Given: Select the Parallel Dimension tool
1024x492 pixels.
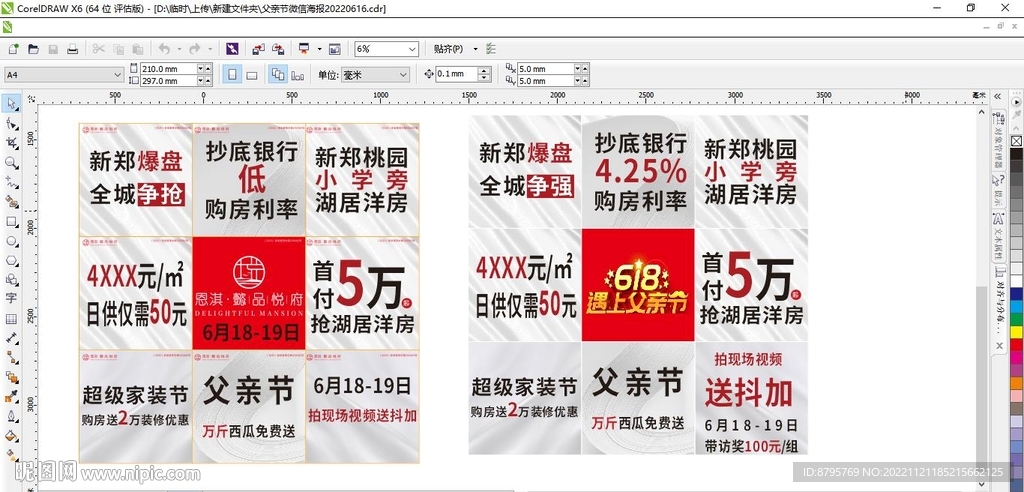Looking at the screenshot, I should pyautogui.click(x=12, y=338).
